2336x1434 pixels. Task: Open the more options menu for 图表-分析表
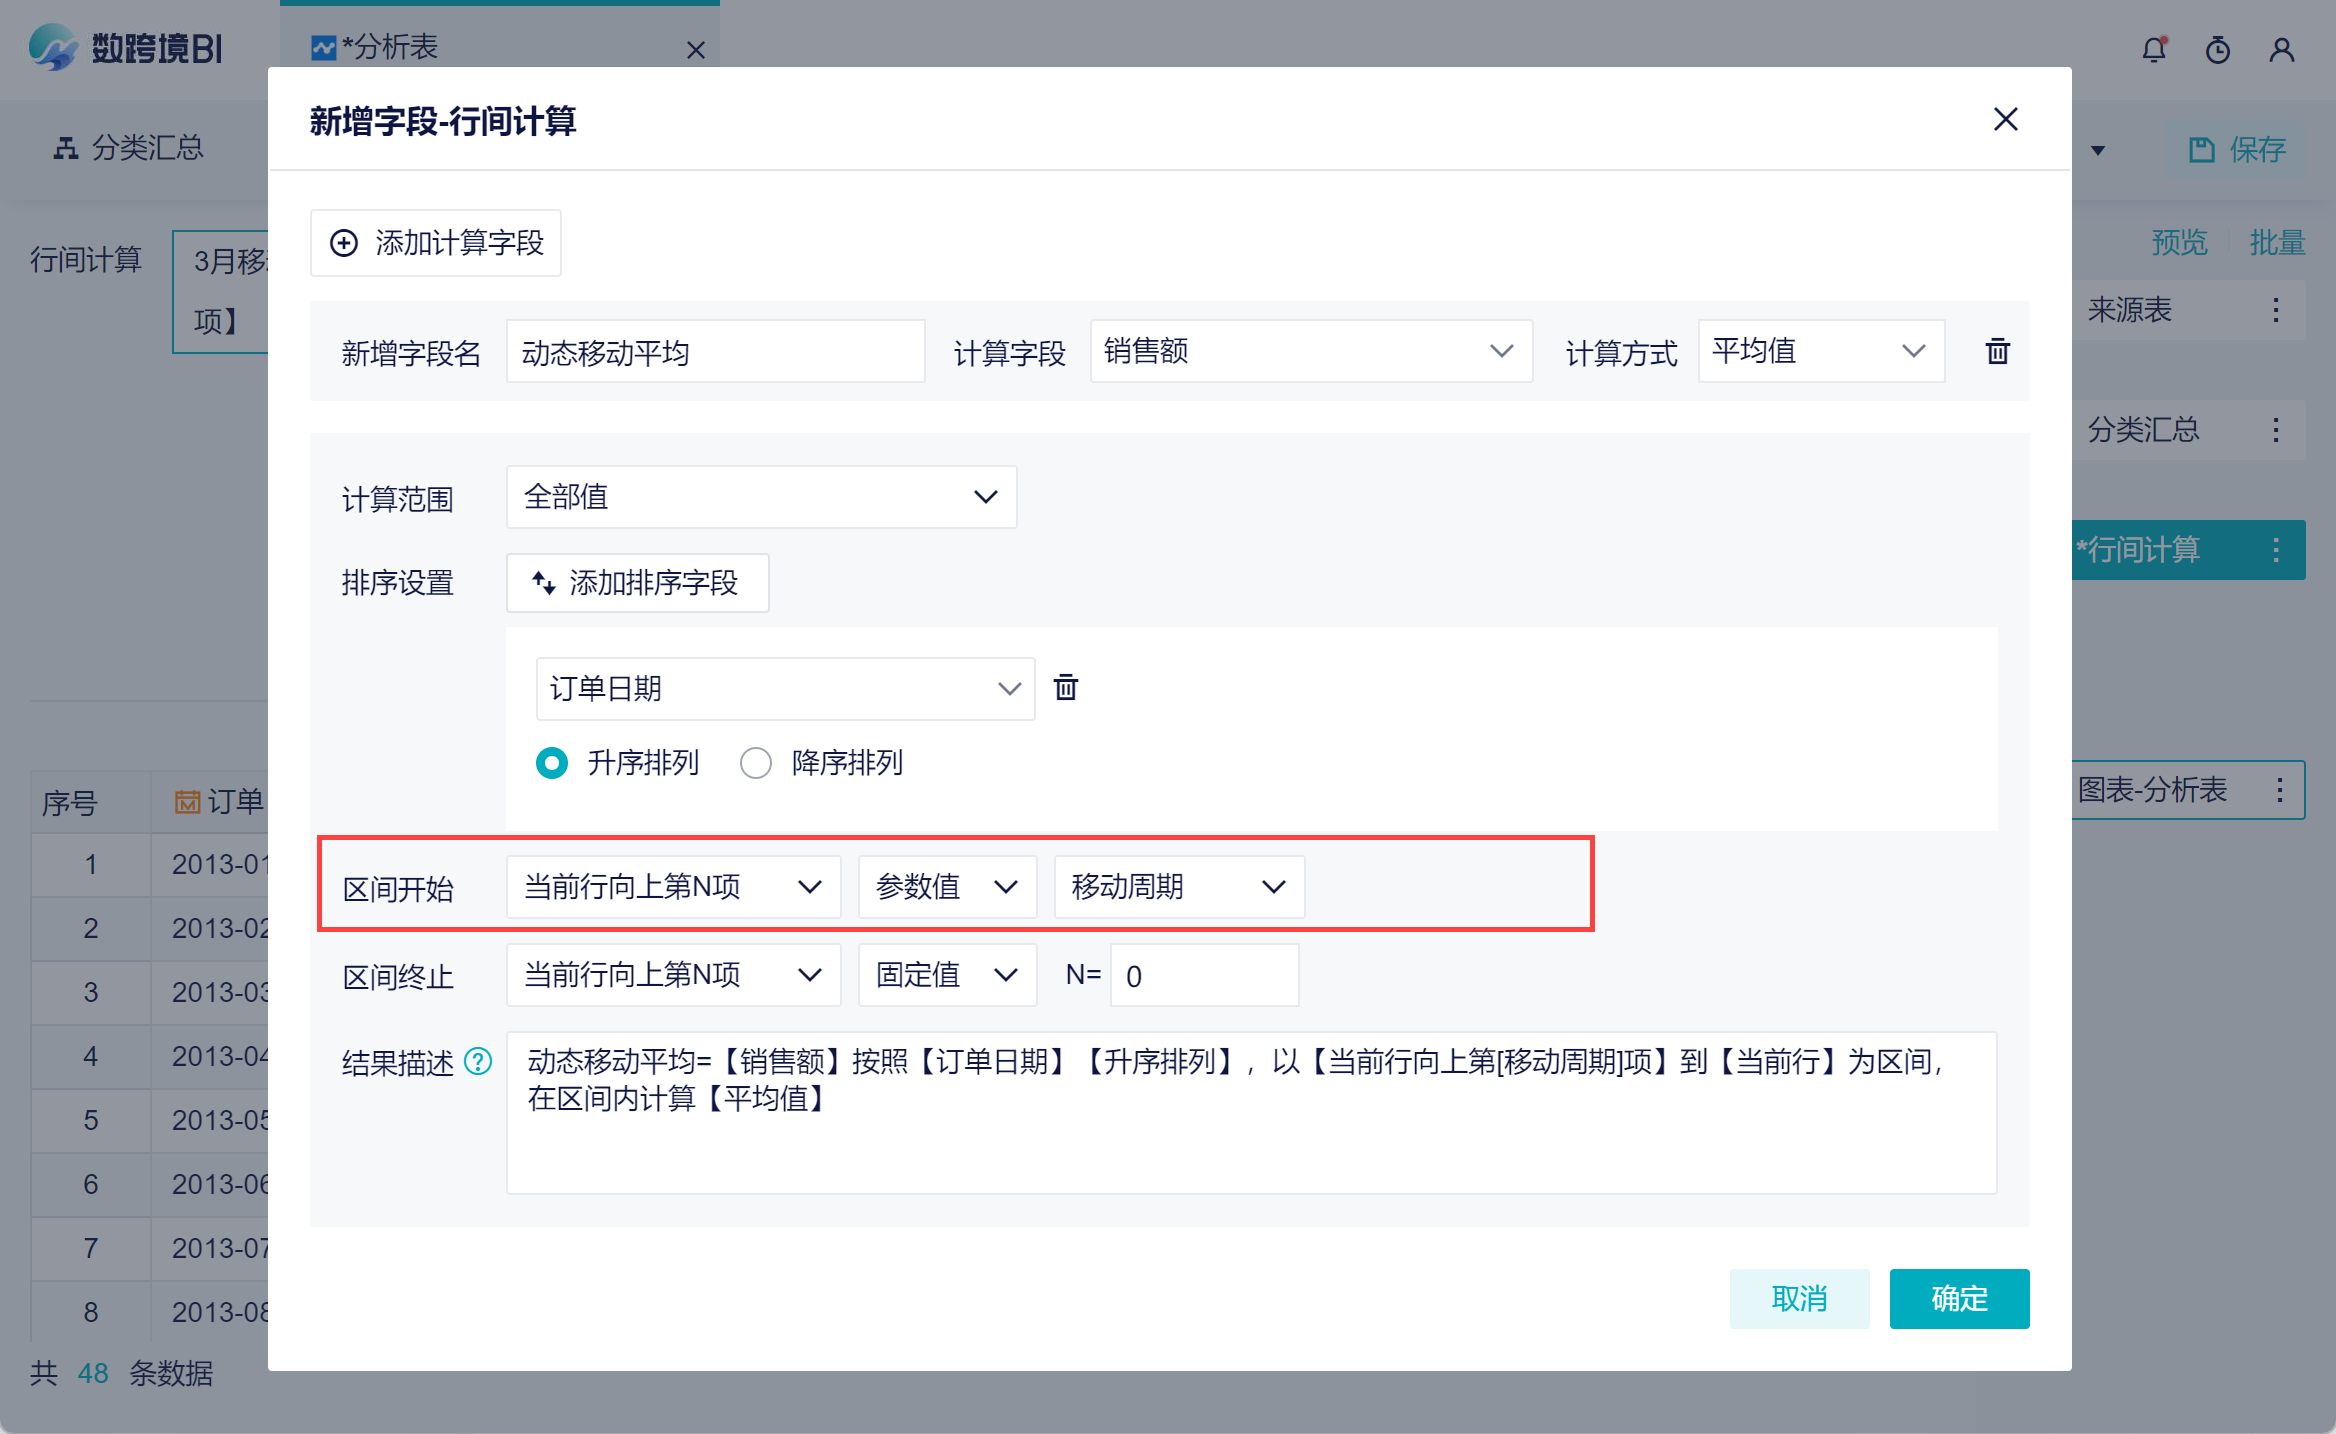click(2280, 790)
